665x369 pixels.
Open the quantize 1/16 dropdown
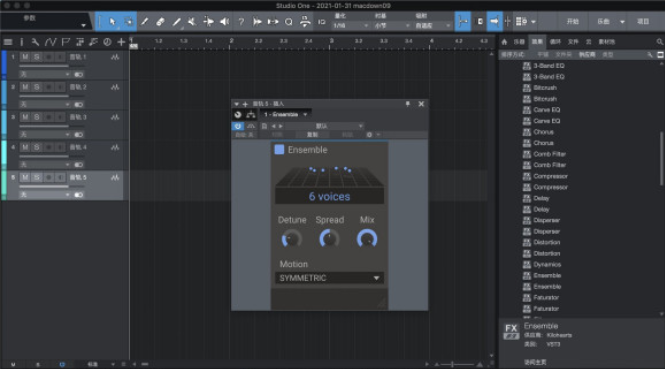tap(350, 25)
